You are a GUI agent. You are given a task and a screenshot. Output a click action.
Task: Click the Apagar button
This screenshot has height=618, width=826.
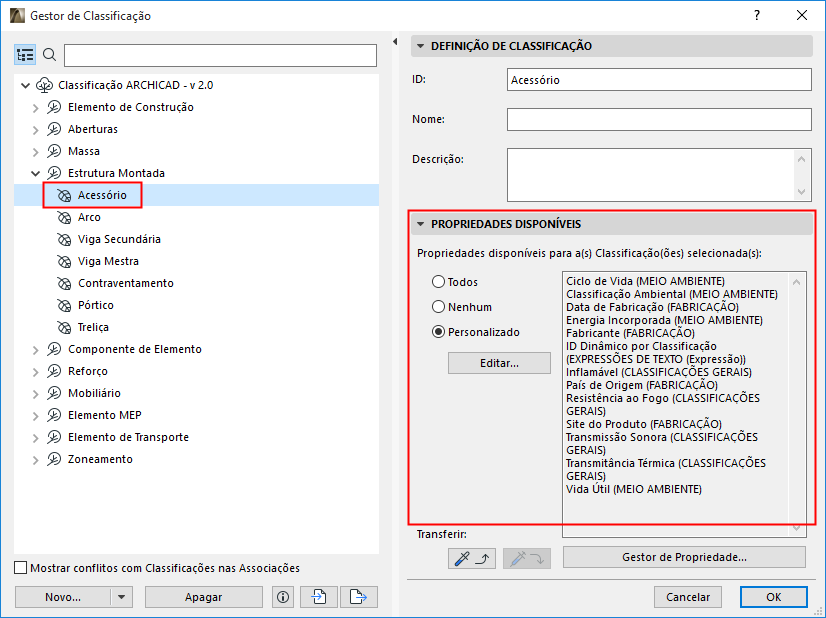(203, 597)
